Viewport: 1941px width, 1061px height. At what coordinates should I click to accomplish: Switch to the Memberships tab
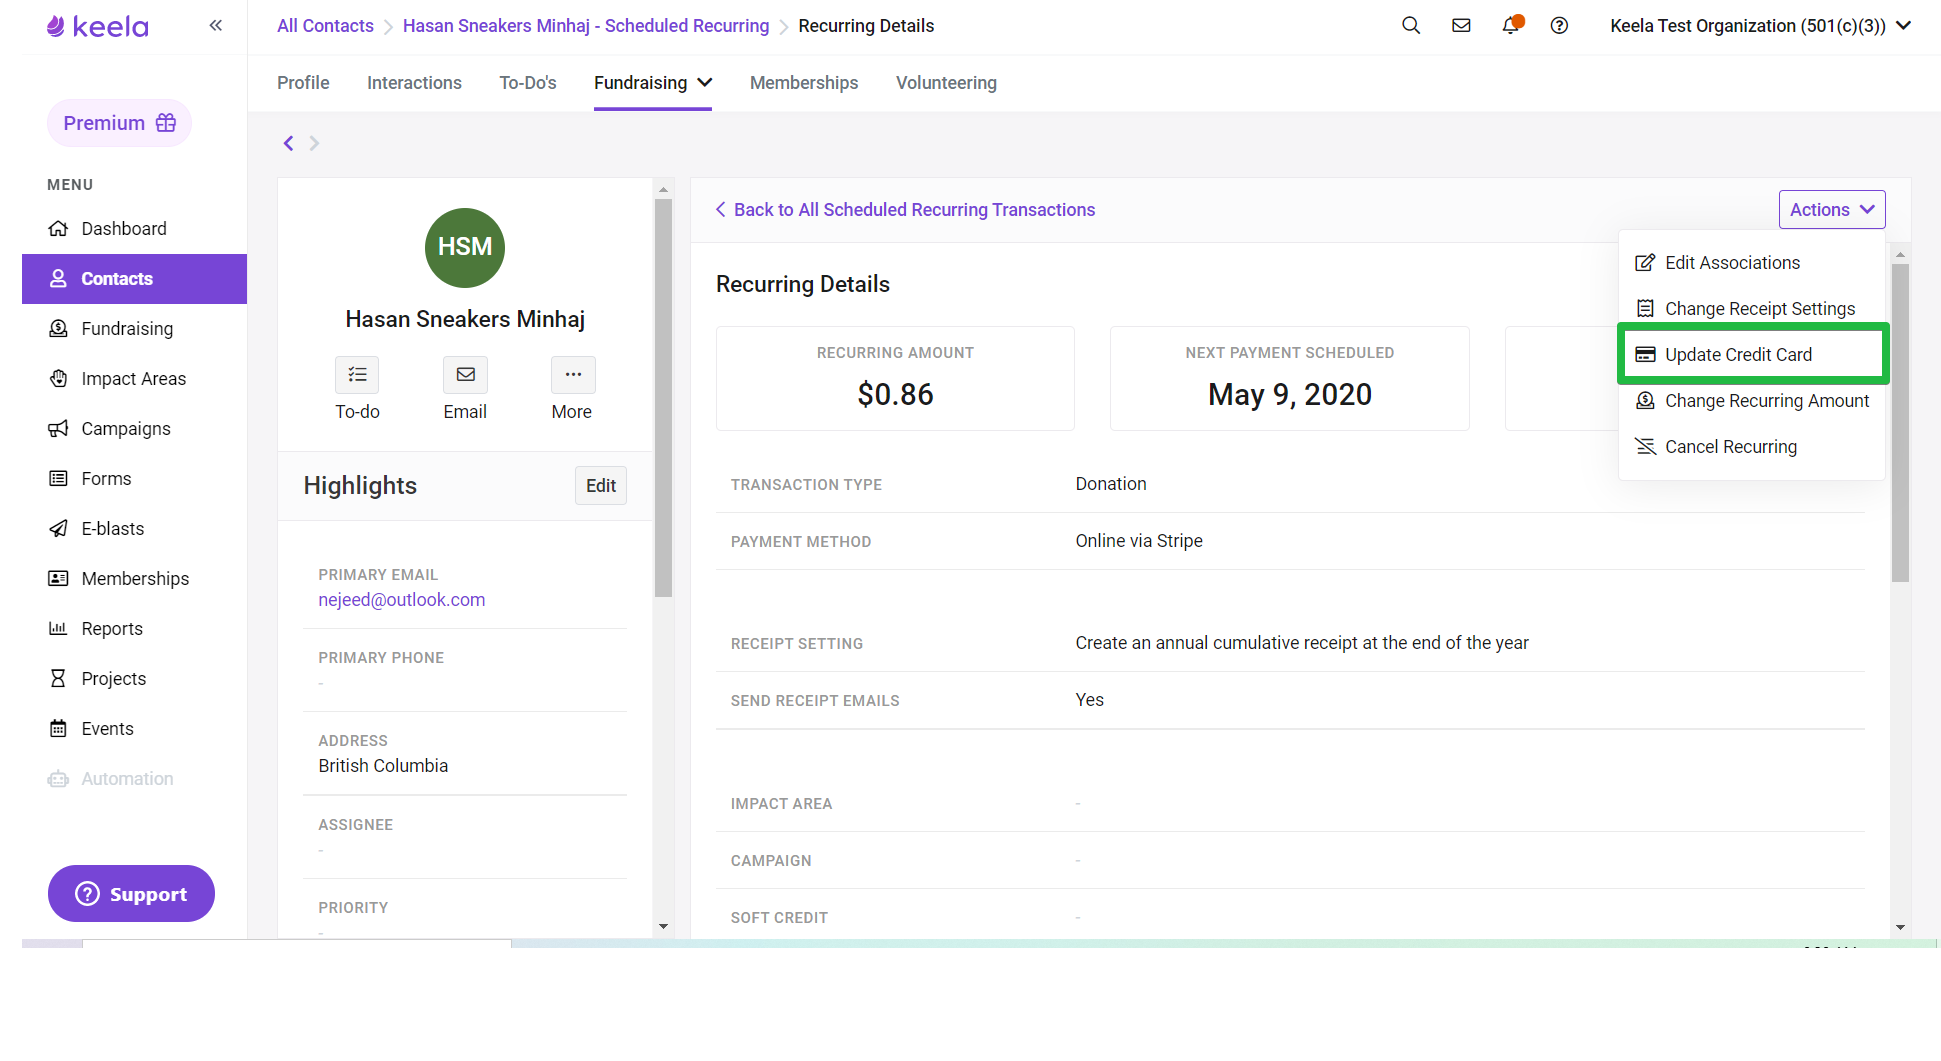[804, 83]
